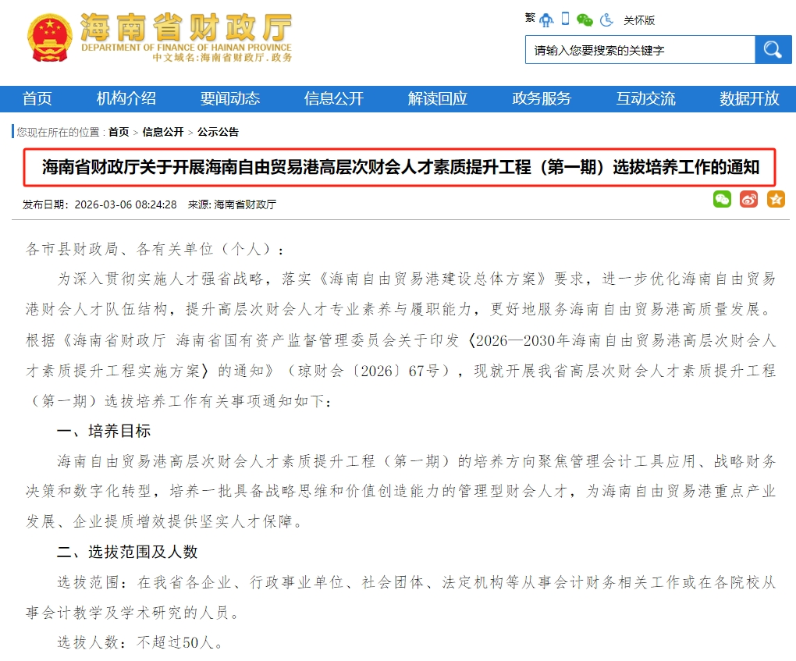The width and height of the screenshot is (796, 661).
Task: Open the 数据开放 menu item
Action: 749,98
